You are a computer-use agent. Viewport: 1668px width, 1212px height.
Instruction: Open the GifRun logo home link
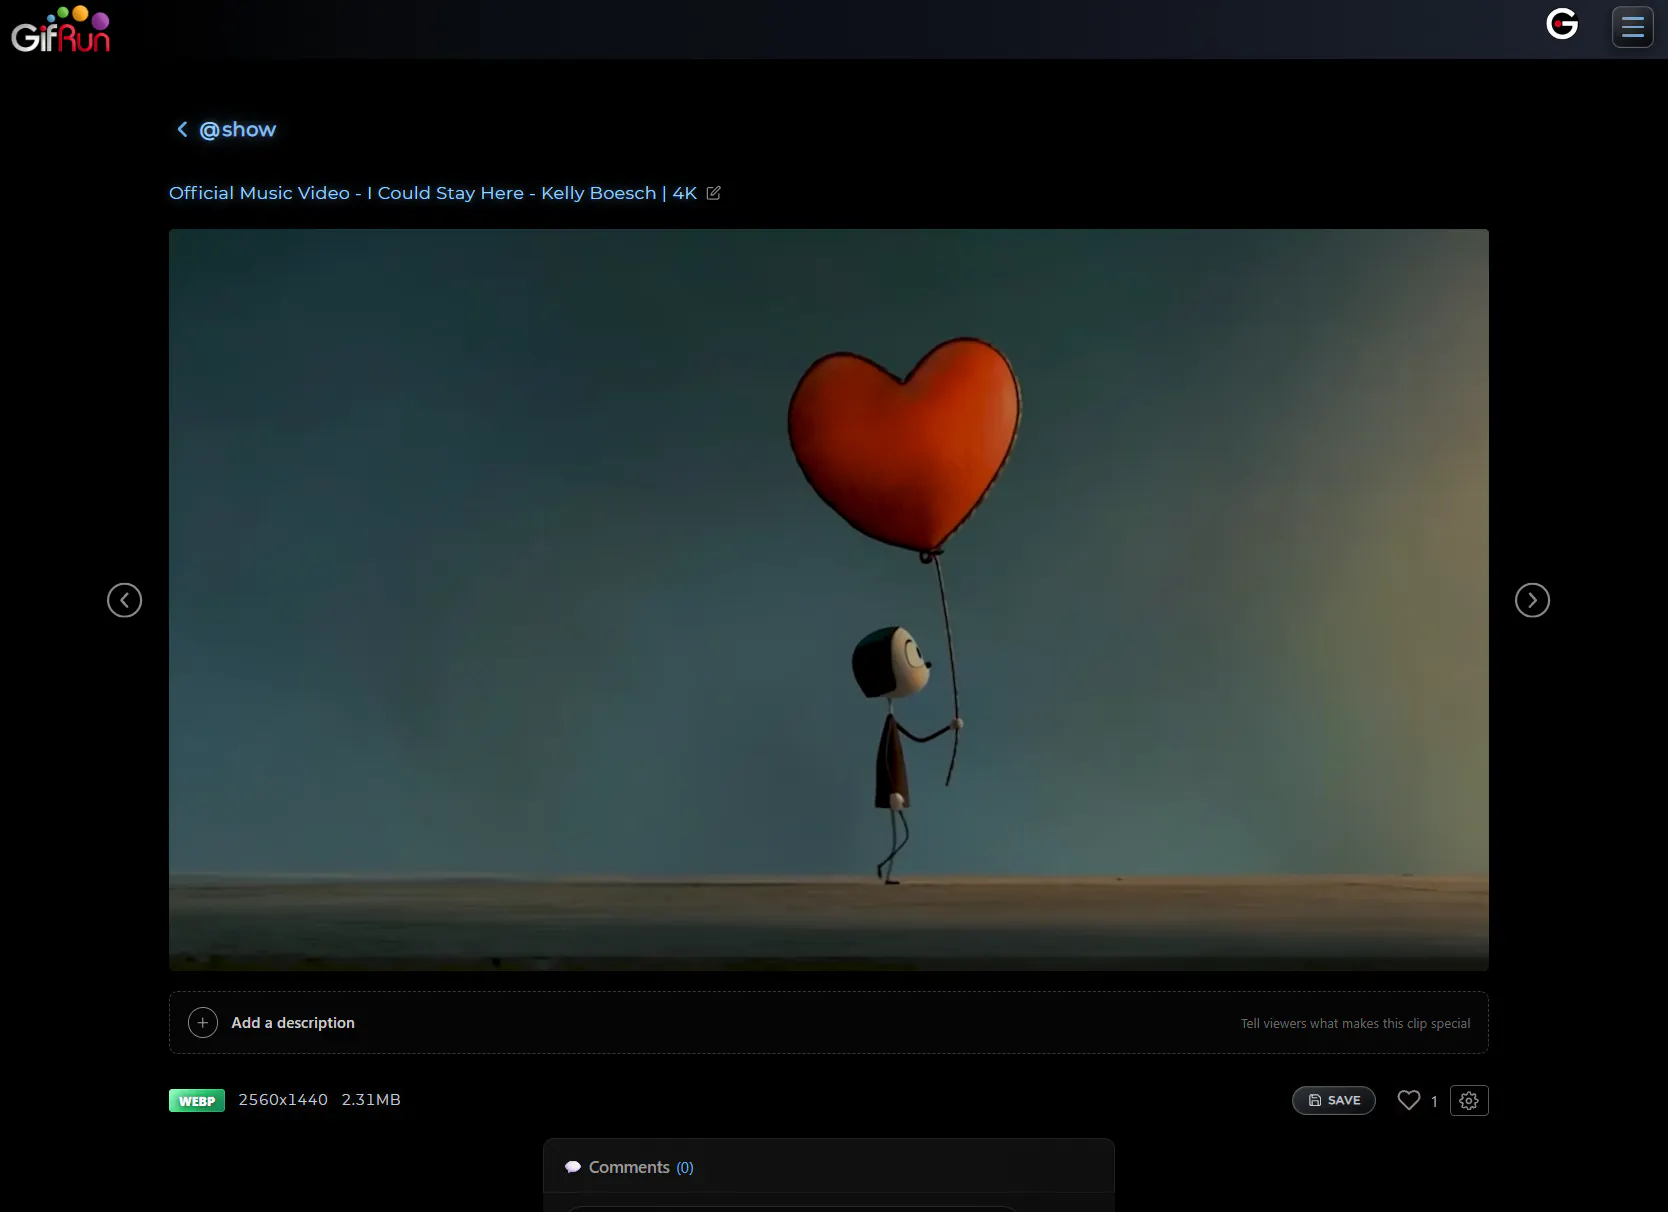[x=60, y=29]
